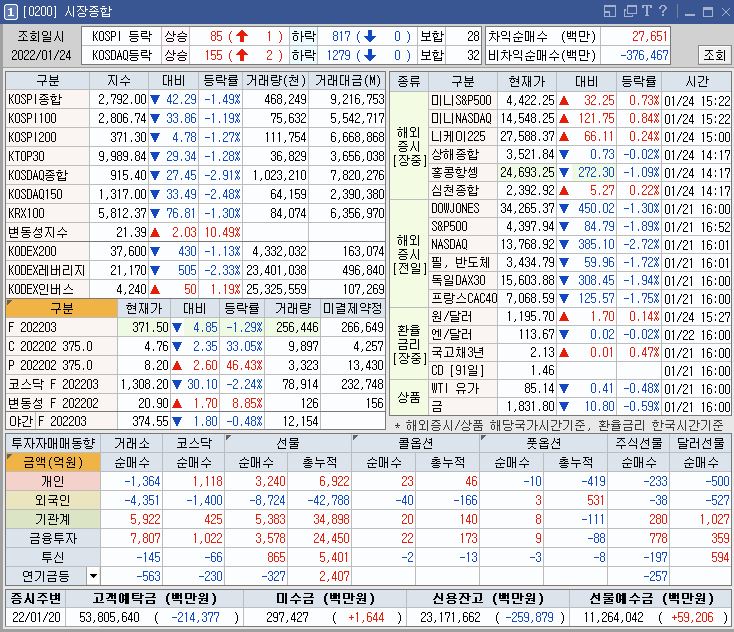734x632 pixels.
Task: Click the C 202202 375.0 call option row
Action: (61, 346)
